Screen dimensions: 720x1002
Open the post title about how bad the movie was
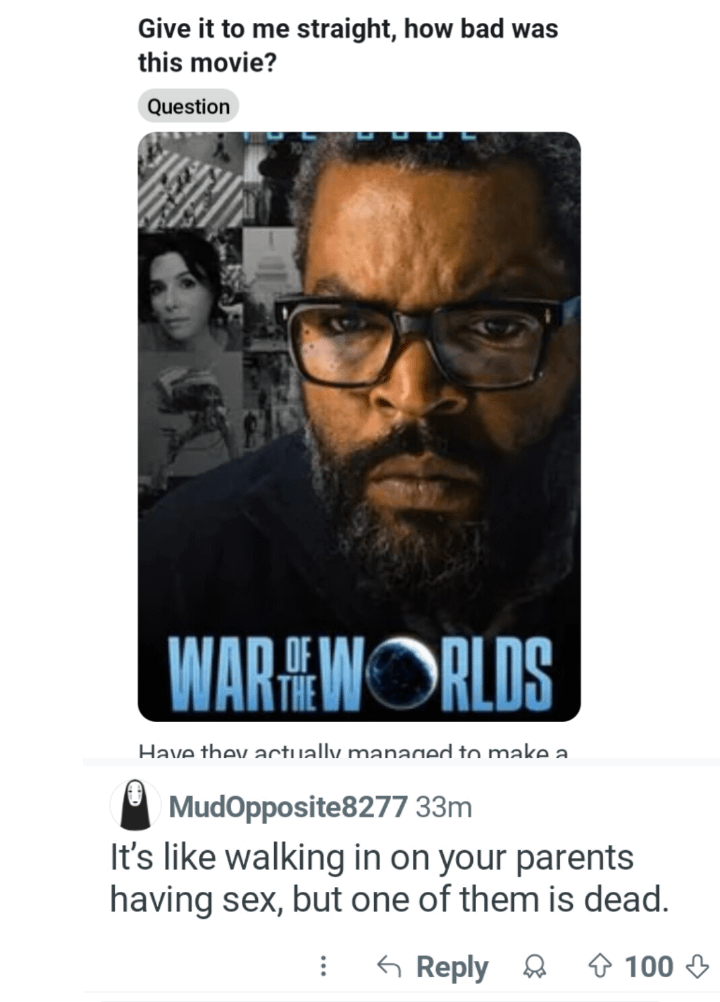[348, 46]
